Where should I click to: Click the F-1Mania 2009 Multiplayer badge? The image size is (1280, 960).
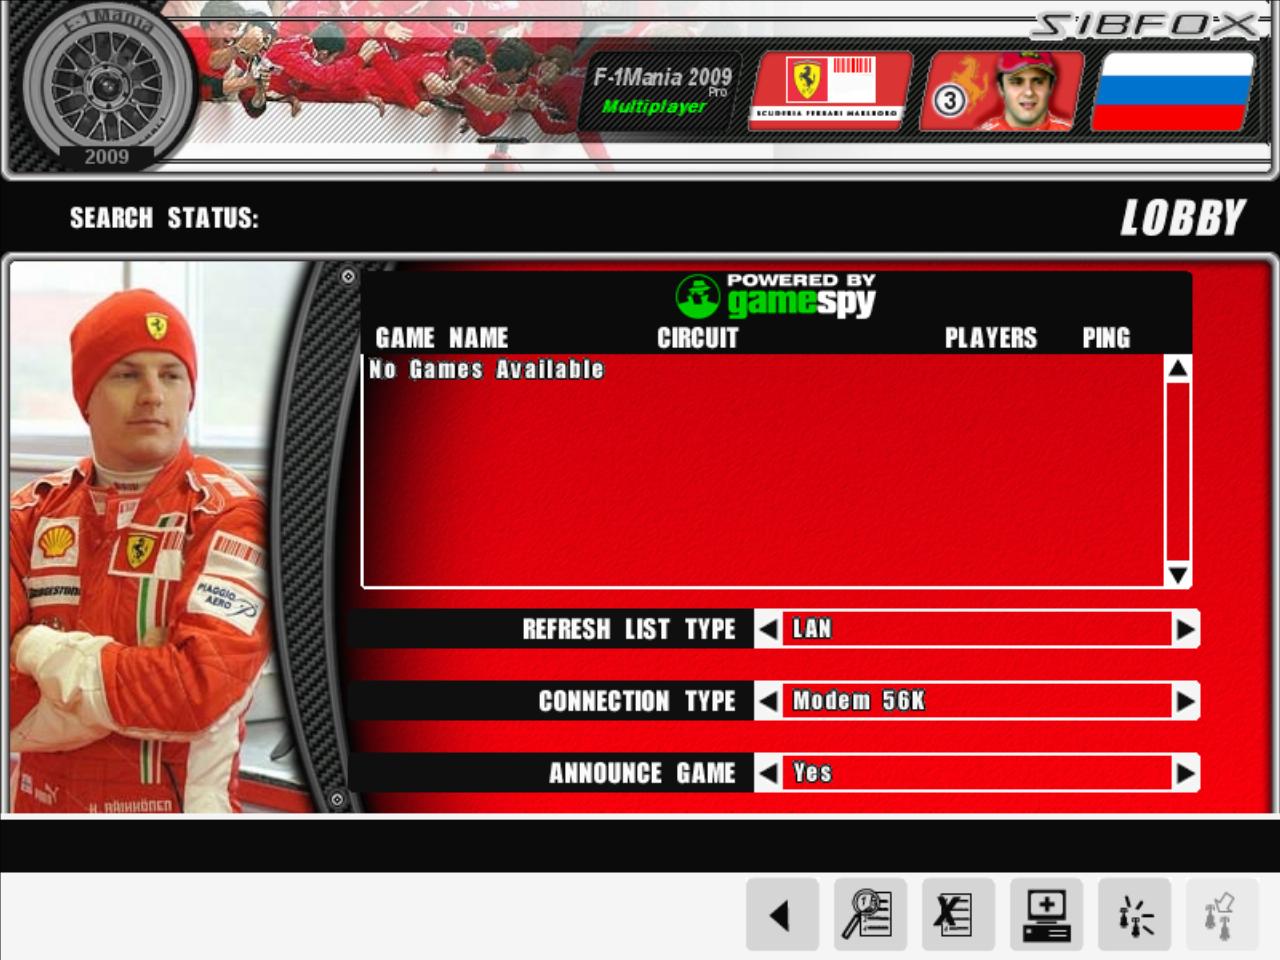click(660, 92)
